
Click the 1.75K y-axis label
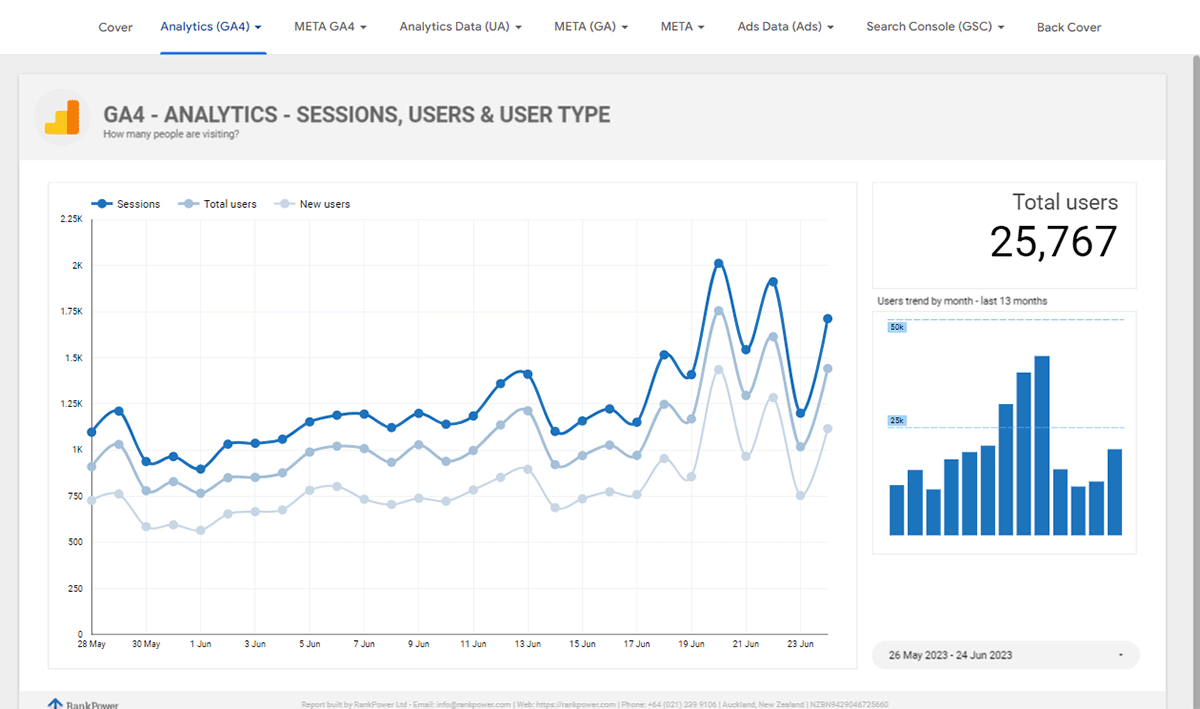(x=72, y=312)
